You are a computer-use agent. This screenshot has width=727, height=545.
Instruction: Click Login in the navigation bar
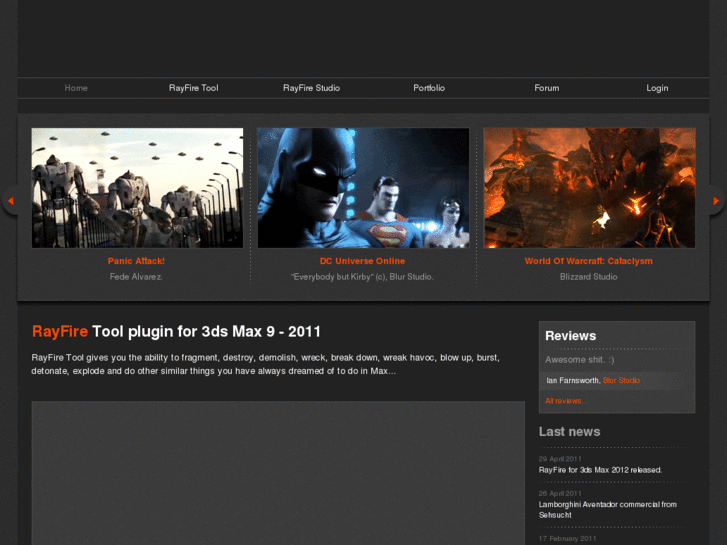(x=657, y=88)
